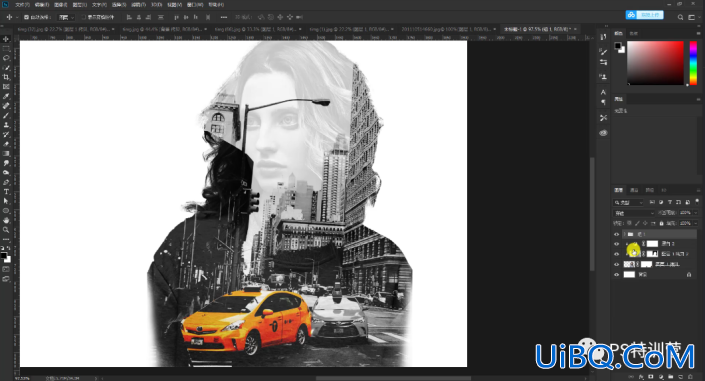
Task: Click the Add layer style fx icon
Action: click(x=641, y=377)
